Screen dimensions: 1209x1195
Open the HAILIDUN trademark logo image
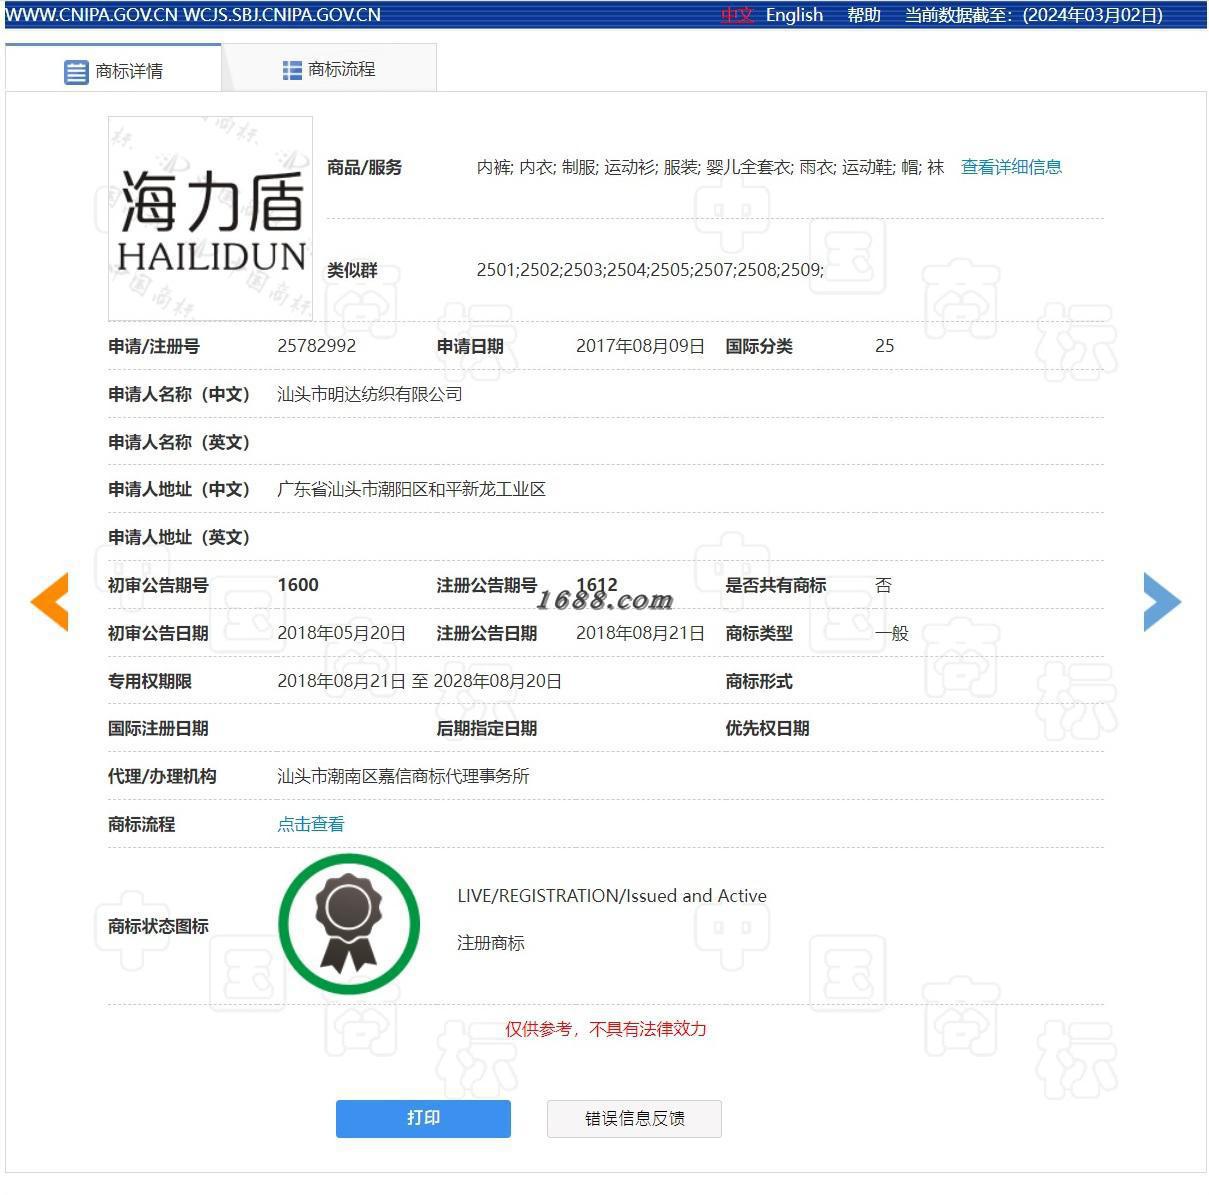point(210,218)
